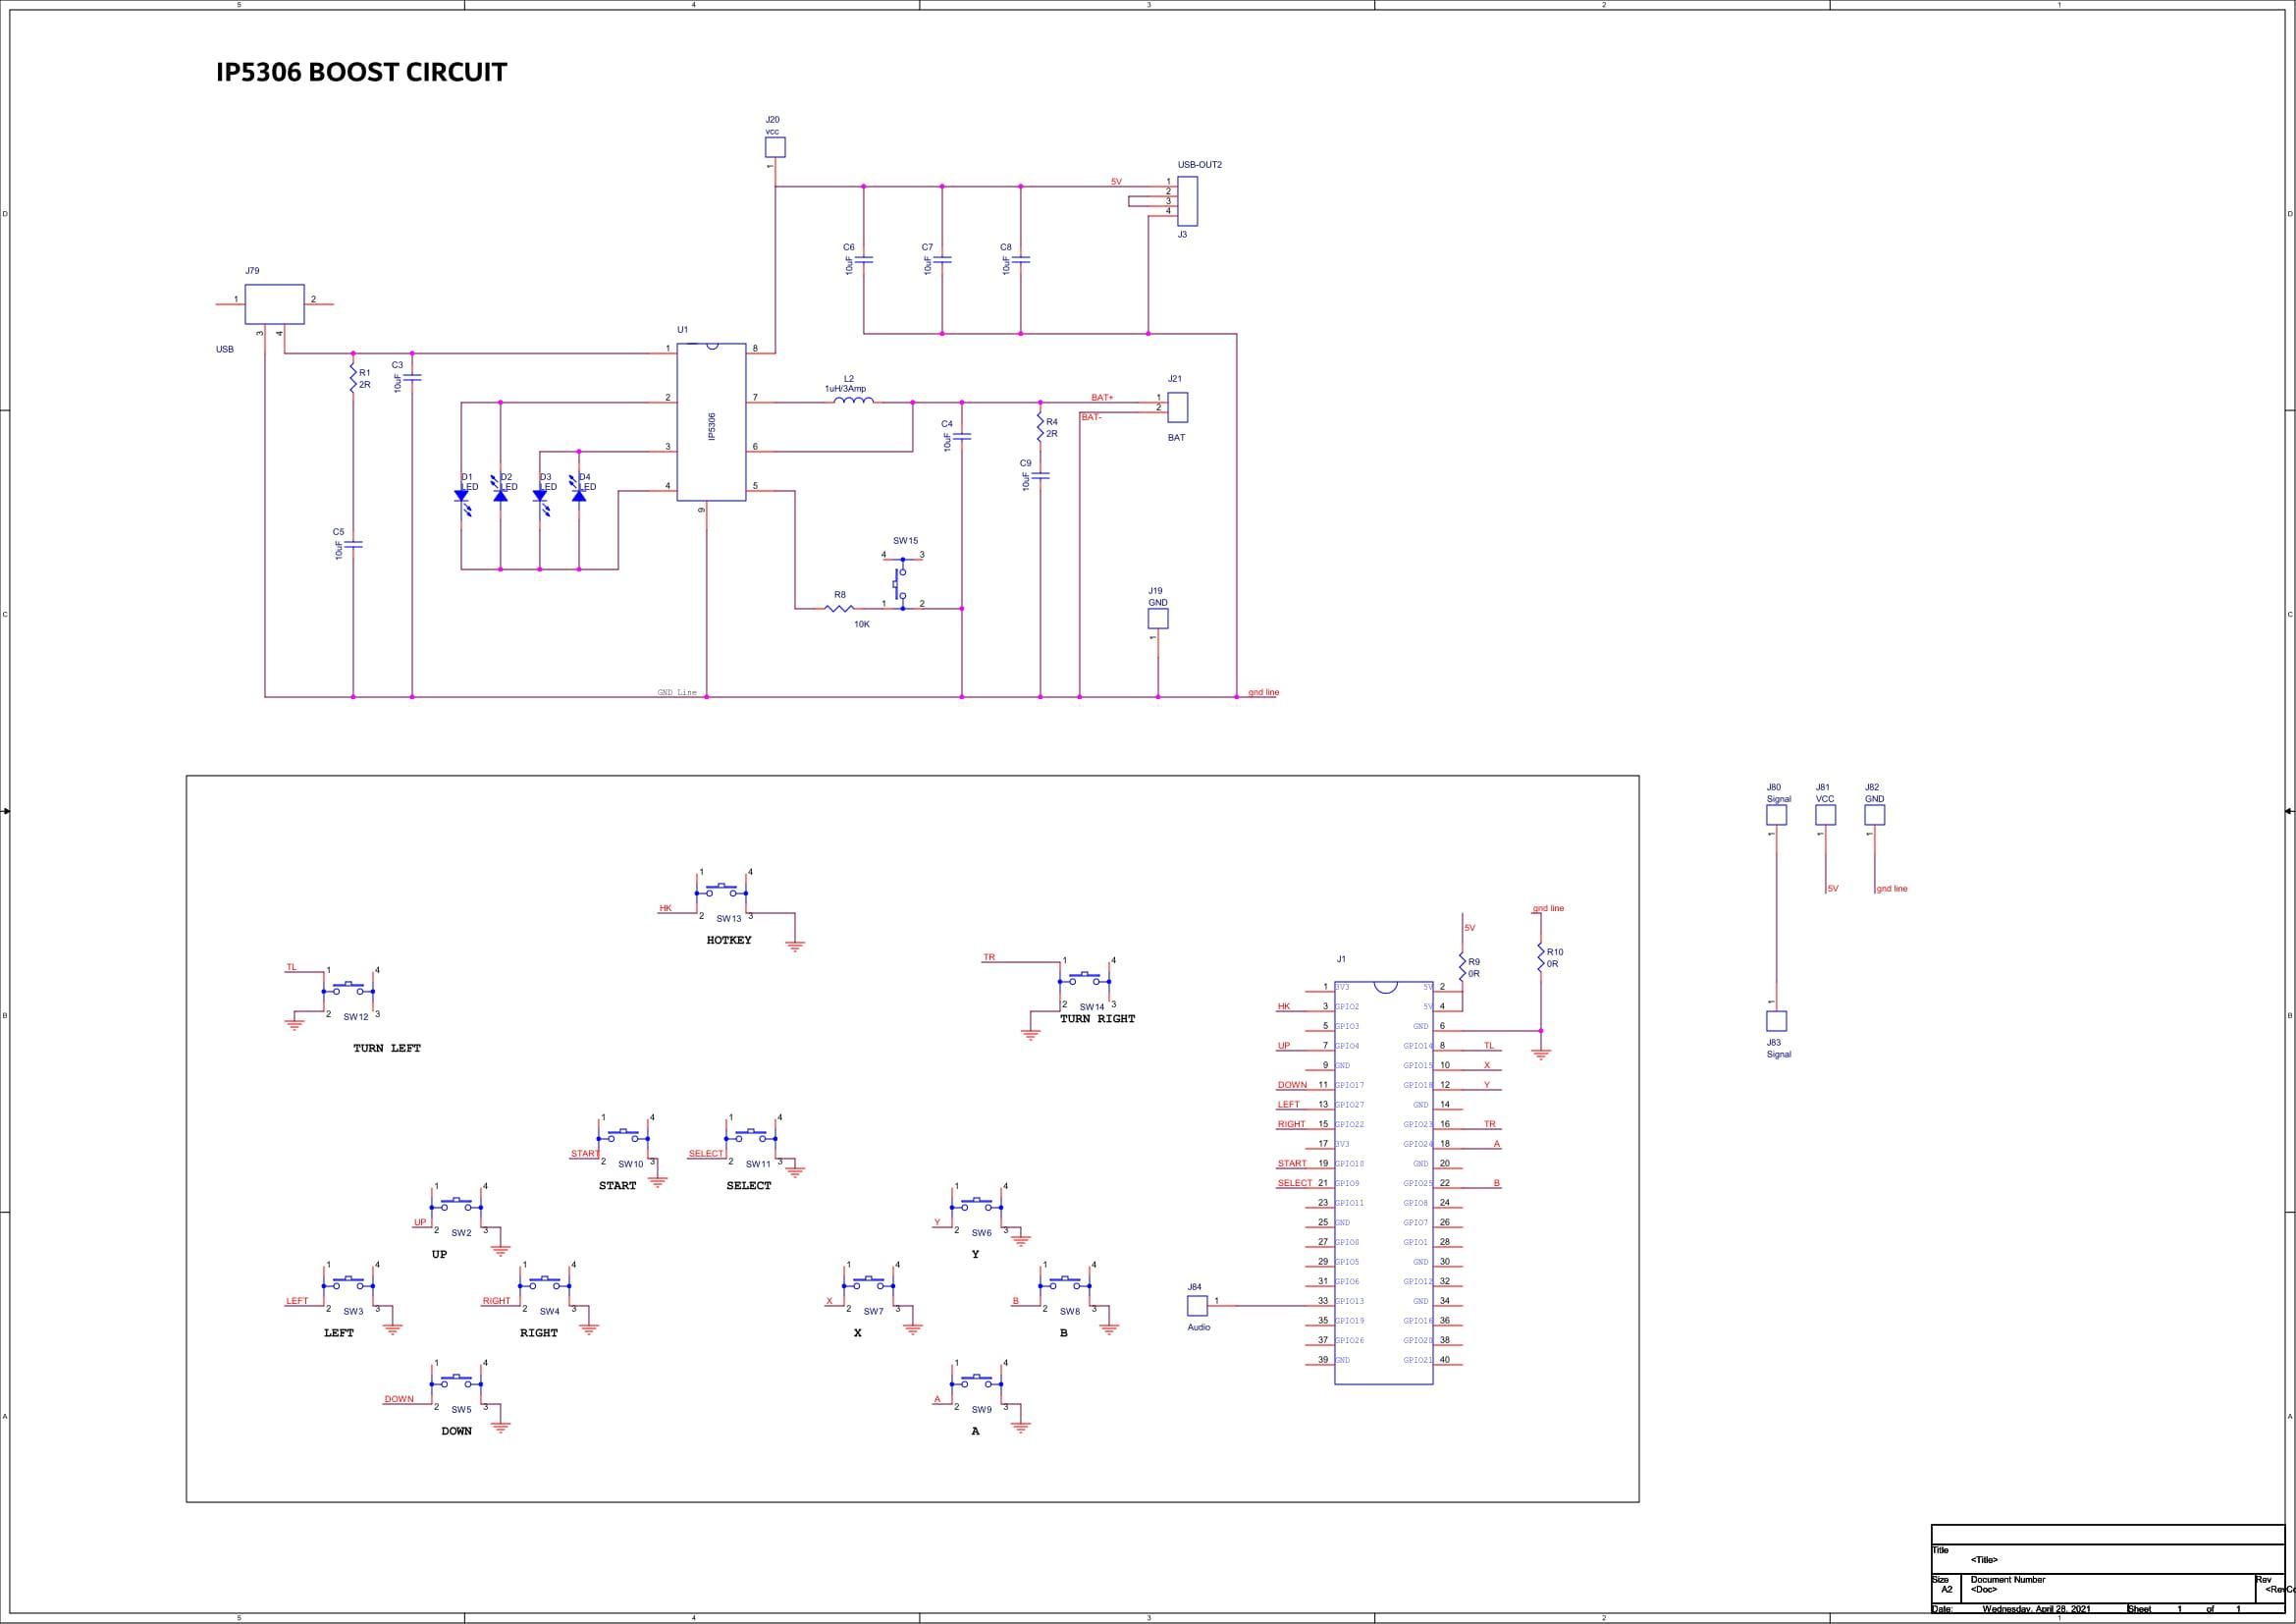The height and width of the screenshot is (1624, 2296).
Task: Select the J3 USB-OUT2 connector
Action: tap(1187, 201)
